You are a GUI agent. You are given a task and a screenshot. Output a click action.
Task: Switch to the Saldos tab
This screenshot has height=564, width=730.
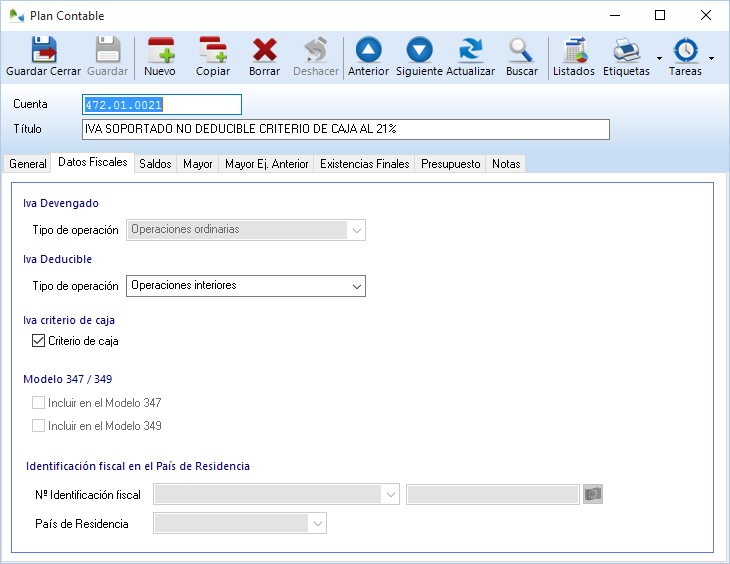point(155,164)
